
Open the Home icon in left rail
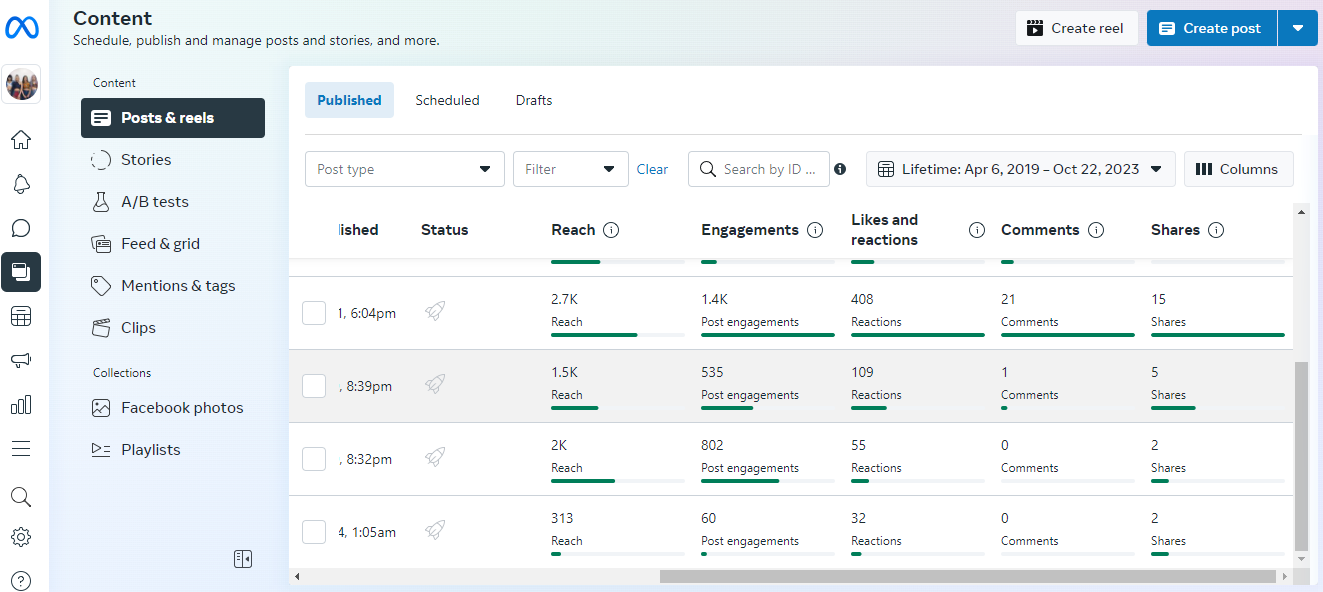(21, 140)
